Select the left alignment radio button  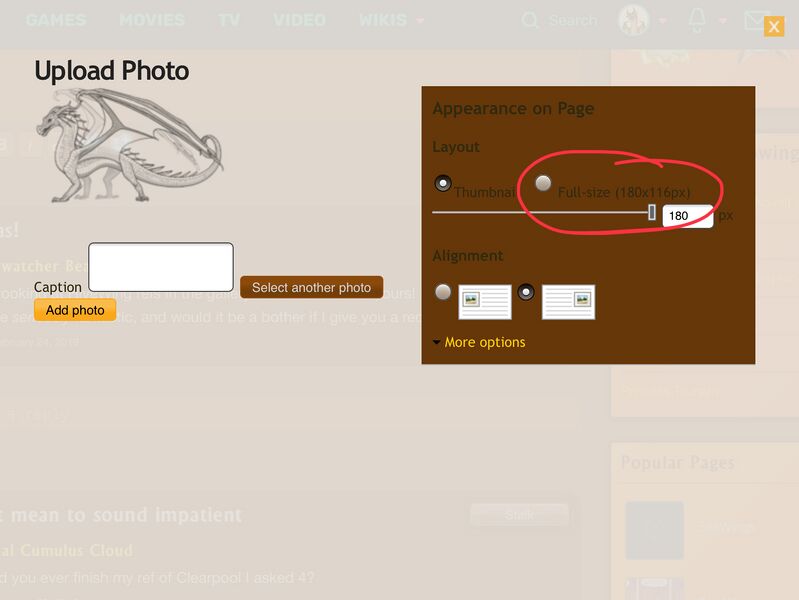443,292
